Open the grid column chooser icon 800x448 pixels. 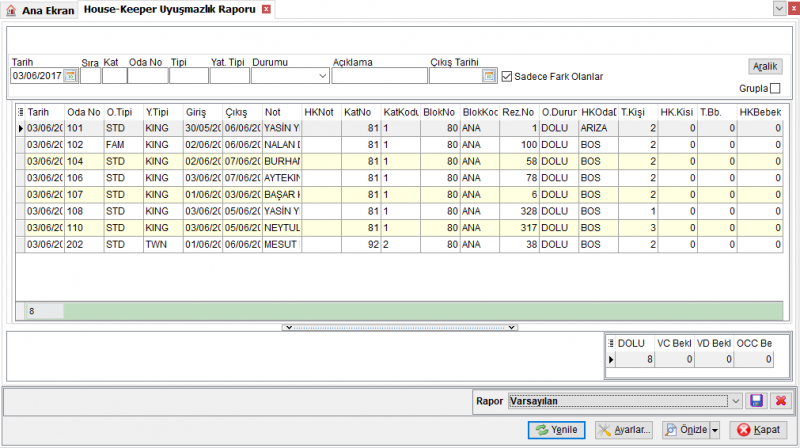(20, 112)
